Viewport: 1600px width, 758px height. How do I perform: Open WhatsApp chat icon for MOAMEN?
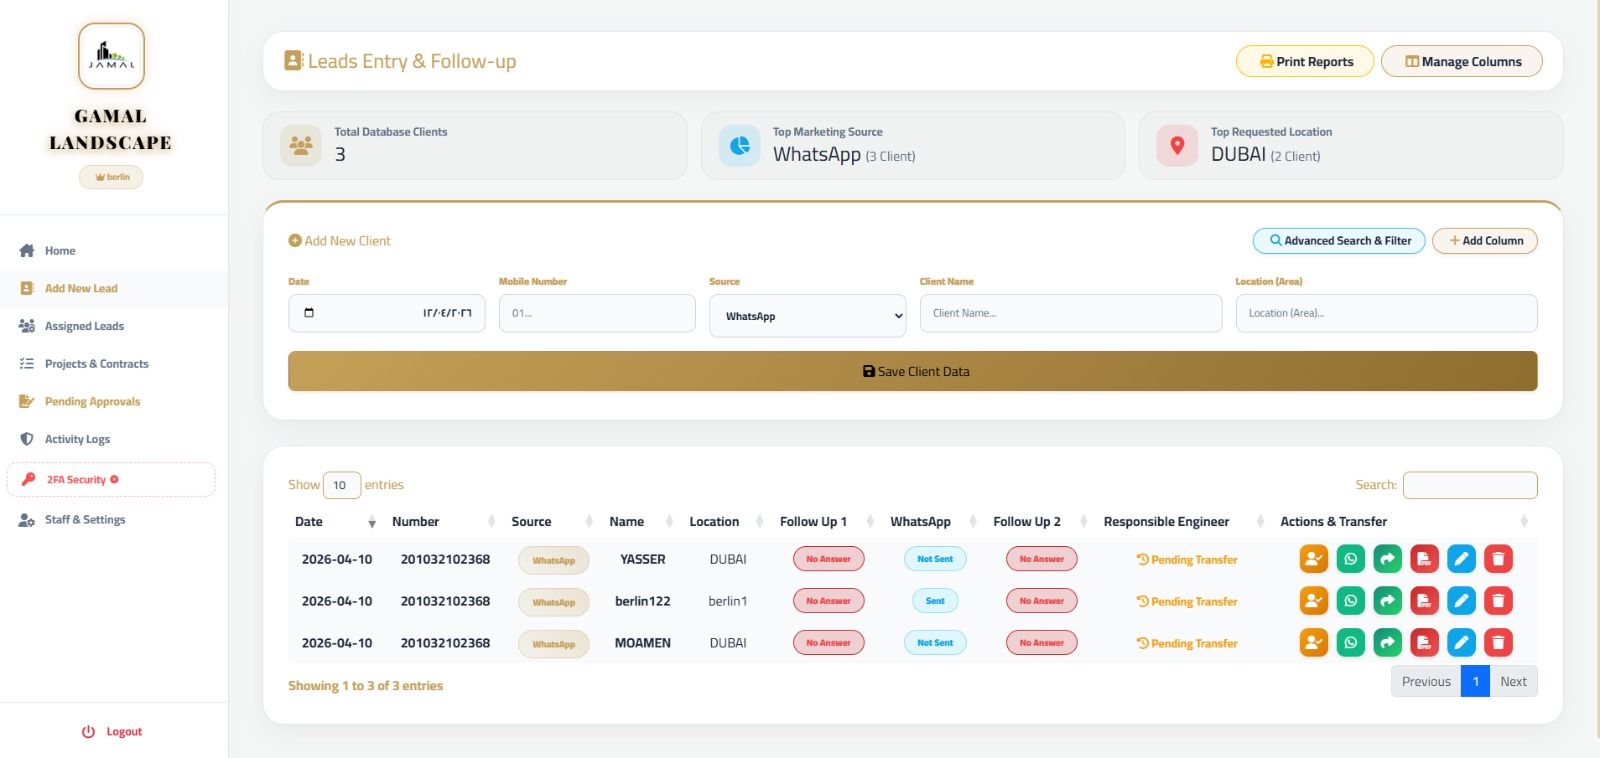coord(1350,643)
